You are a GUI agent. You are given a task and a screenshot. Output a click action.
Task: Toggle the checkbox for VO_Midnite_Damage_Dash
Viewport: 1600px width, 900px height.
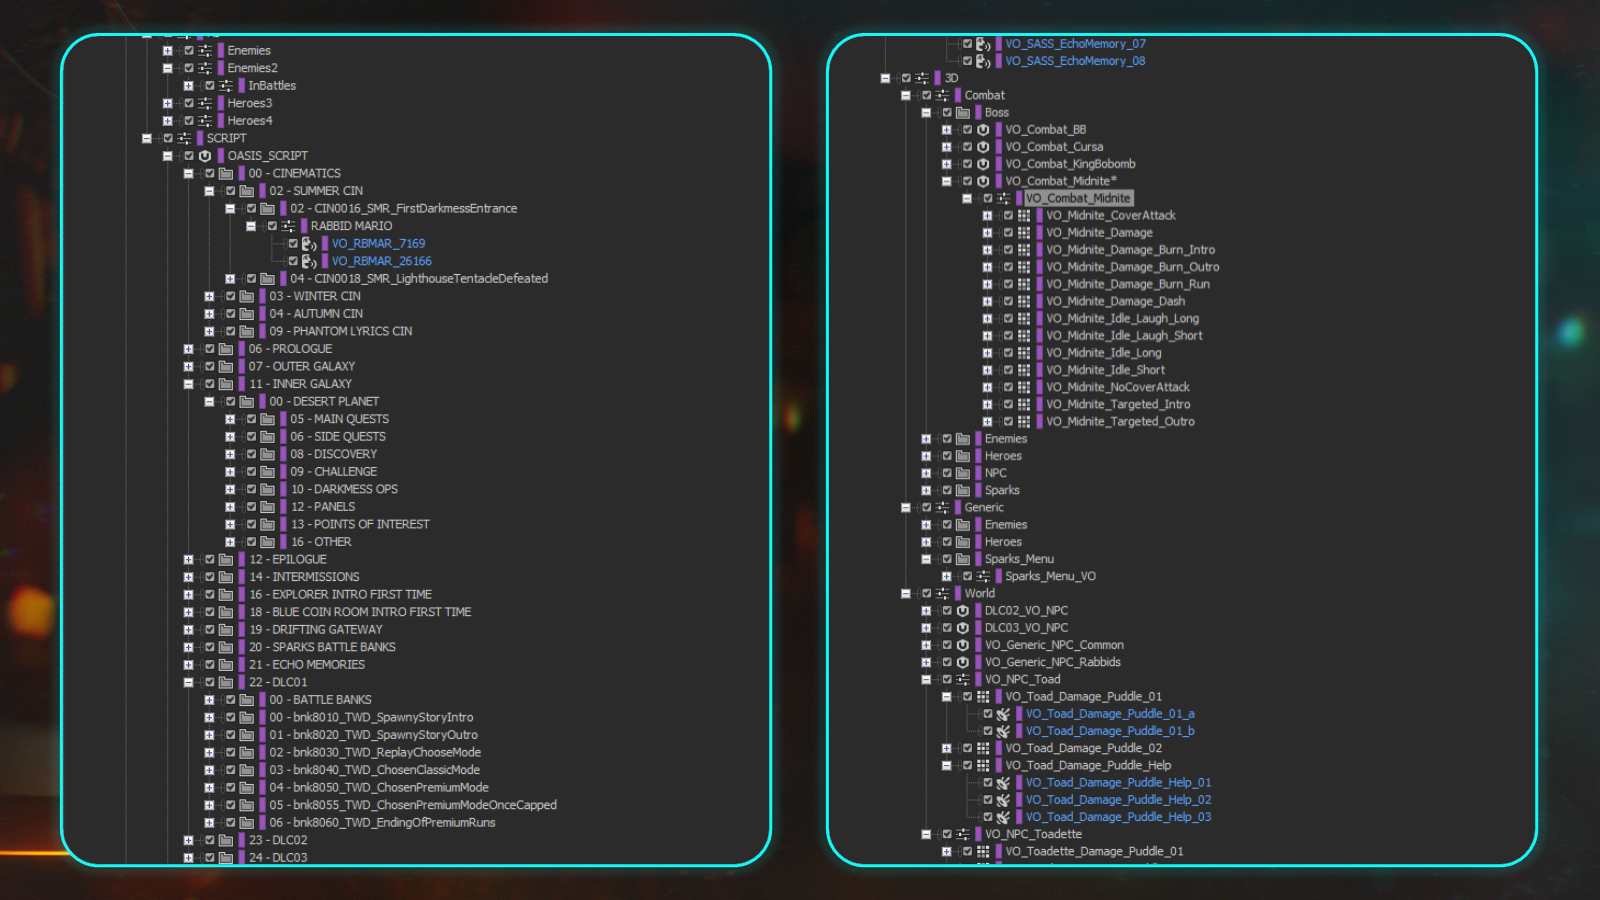(1008, 301)
